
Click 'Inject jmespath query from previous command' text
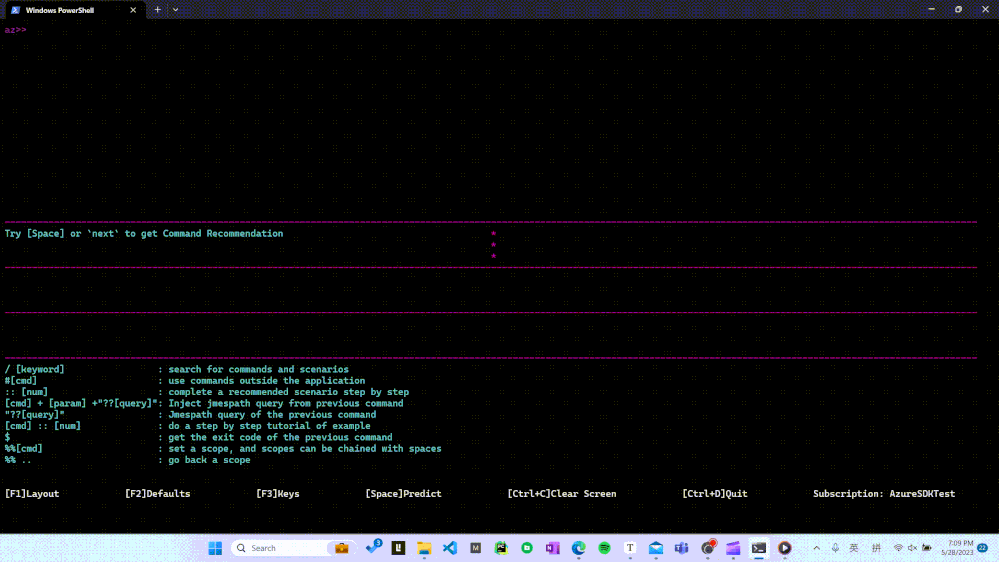(285, 403)
